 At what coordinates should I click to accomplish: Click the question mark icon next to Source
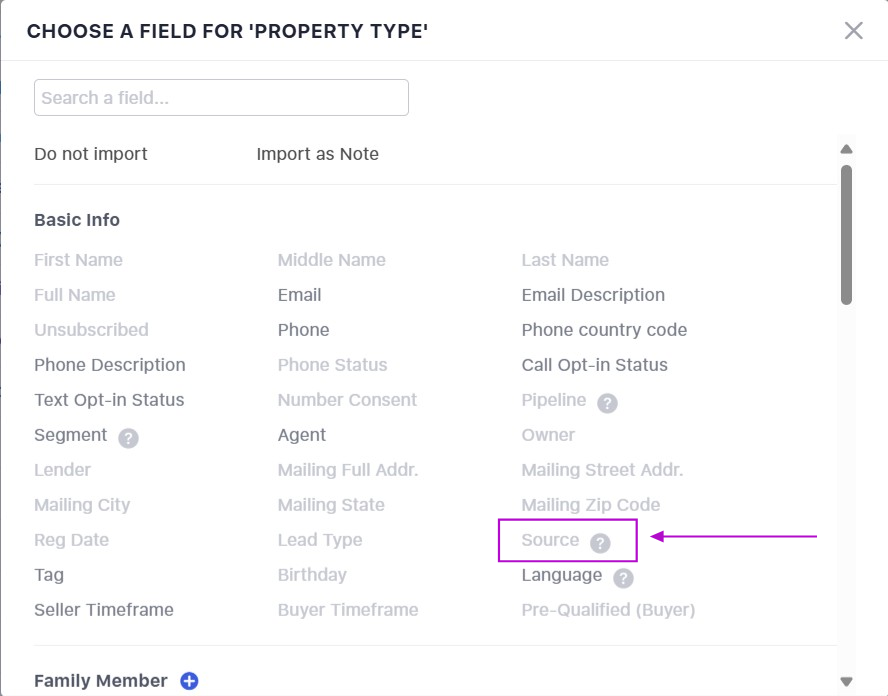point(600,543)
